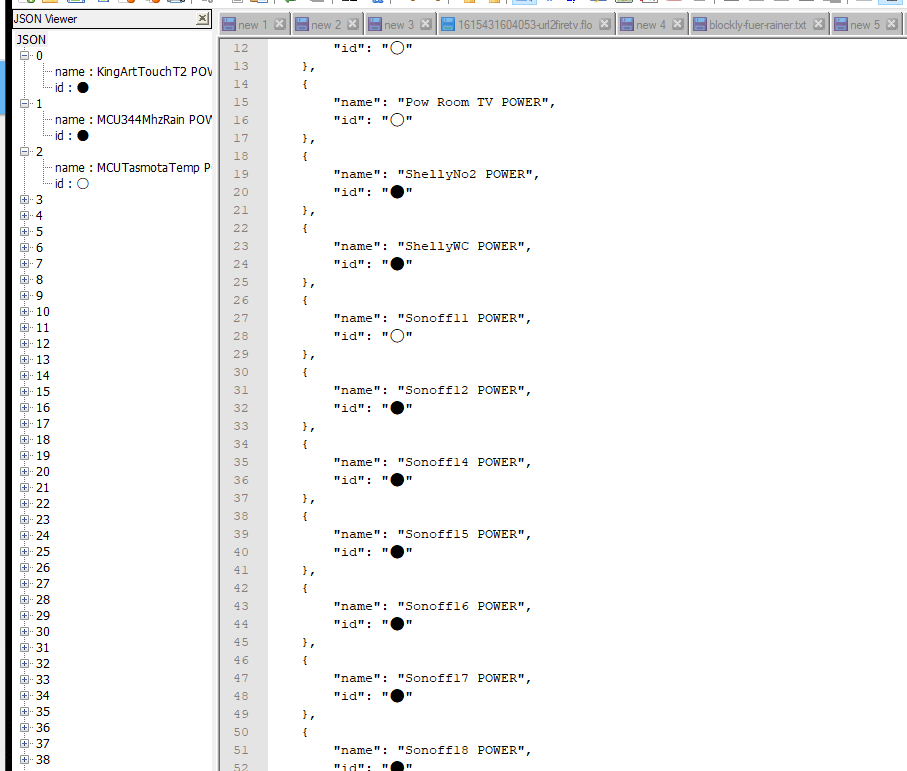
Task: Select the id entry under node 1
Action: (72, 136)
